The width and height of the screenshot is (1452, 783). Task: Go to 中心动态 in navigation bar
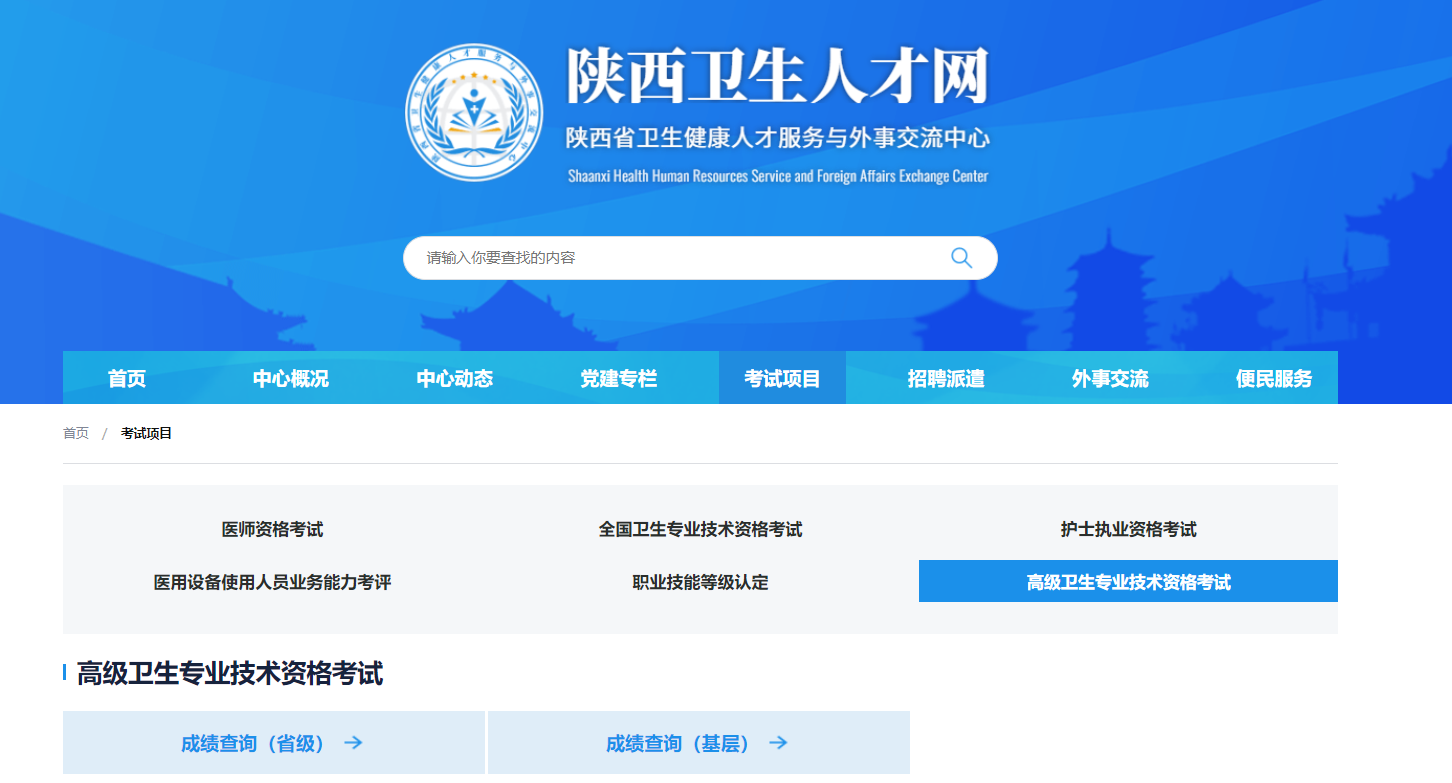click(455, 379)
